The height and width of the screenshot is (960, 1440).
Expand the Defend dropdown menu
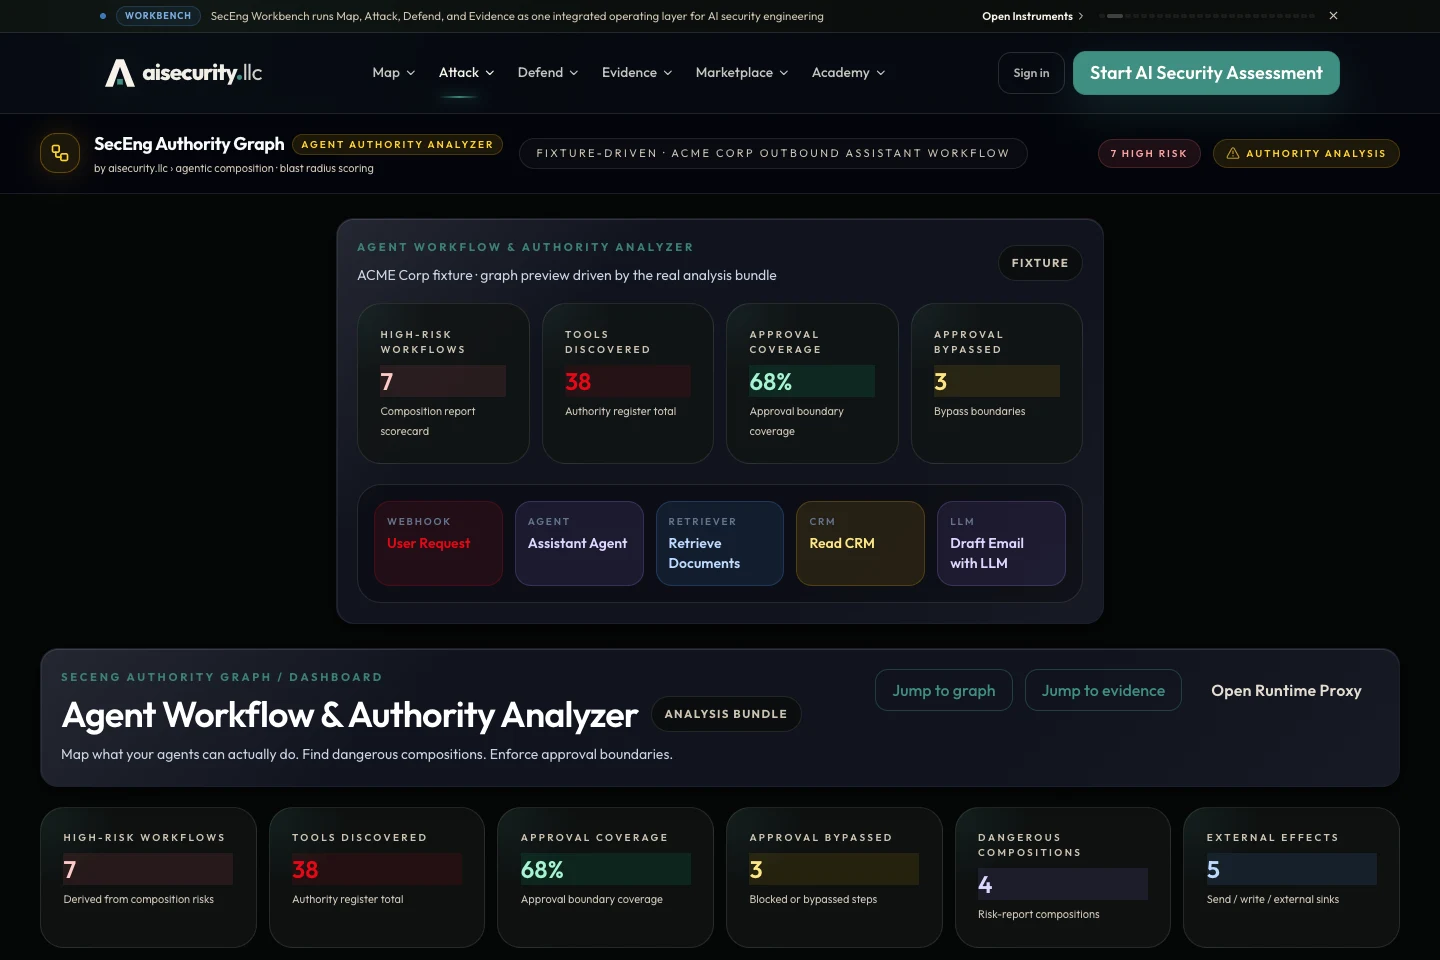click(x=548, y=73)
